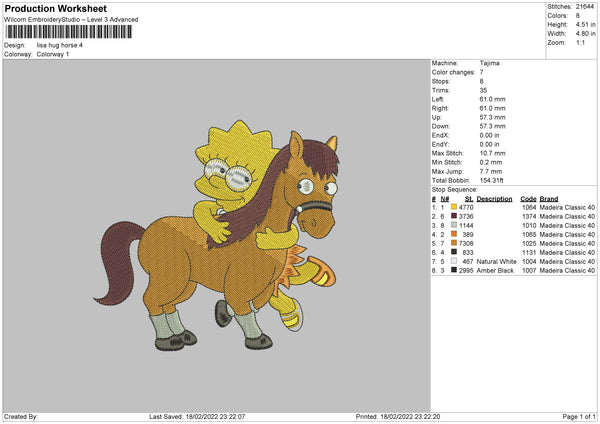Click the Machine value 'Tajima'
The height and width of the screenshot is (424, 600).
click(489, 63)
